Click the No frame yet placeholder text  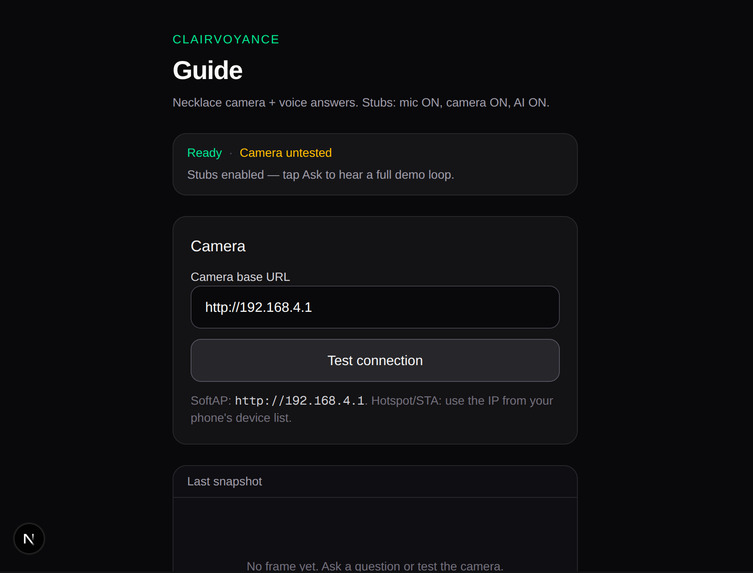click(375, 566)
